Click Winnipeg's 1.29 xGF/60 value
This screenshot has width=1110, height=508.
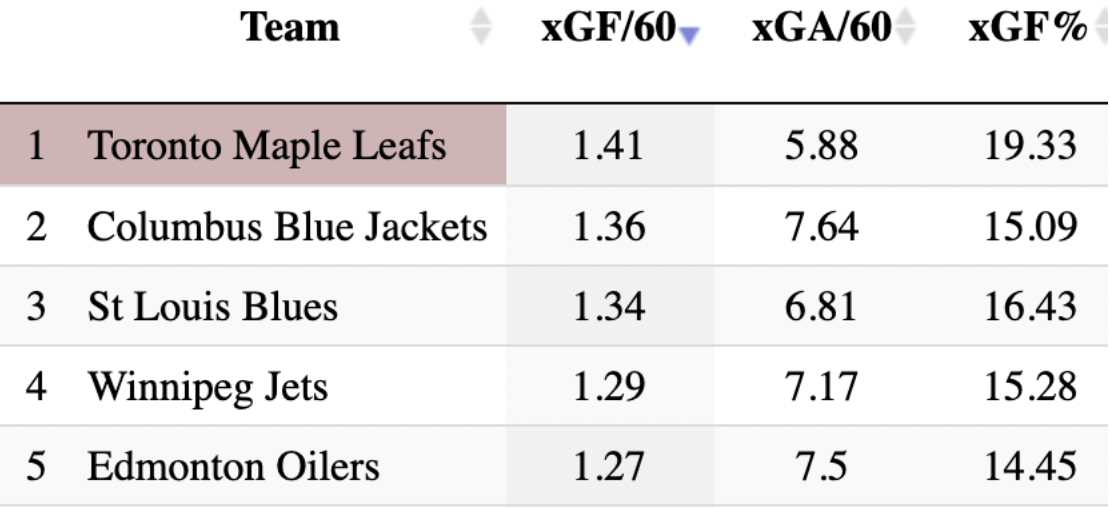608,386
